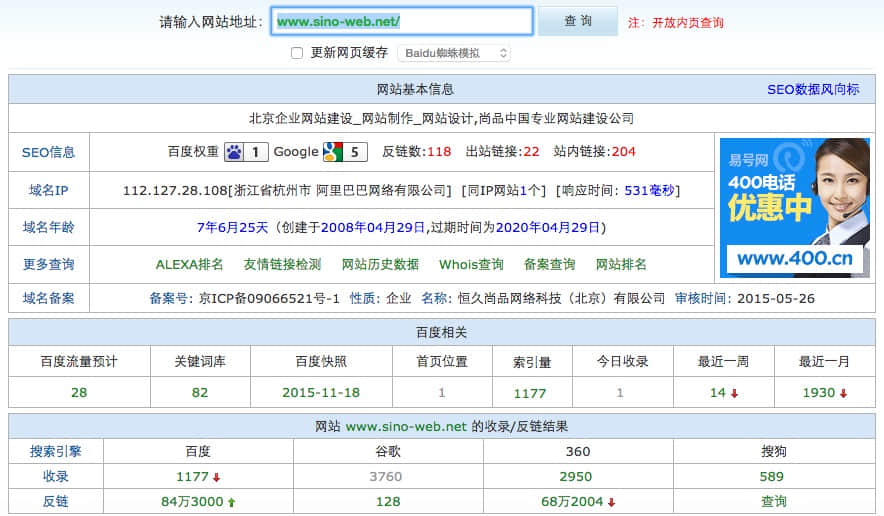
Task: Click the Baidu 收录 value 1177
Action: click(x=192, y=477)
